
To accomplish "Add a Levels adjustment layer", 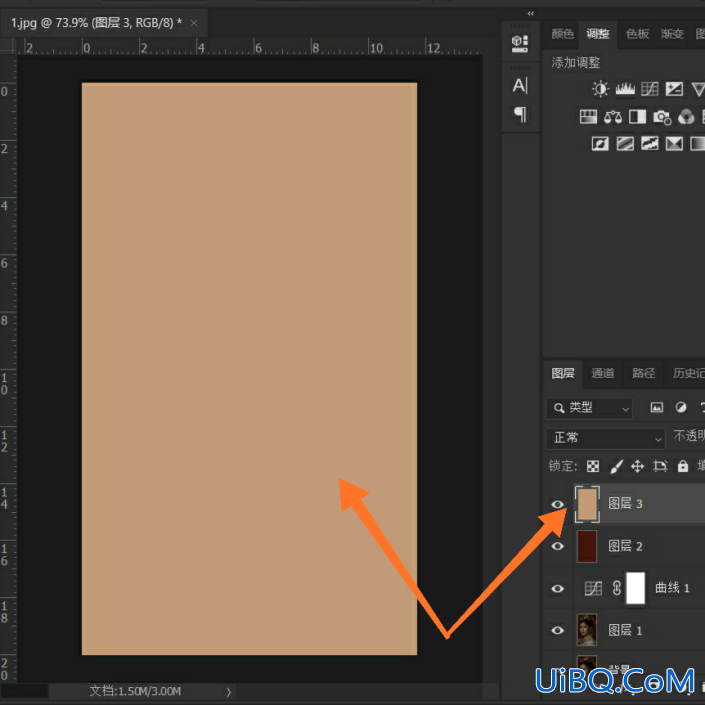I will point(625,89).
